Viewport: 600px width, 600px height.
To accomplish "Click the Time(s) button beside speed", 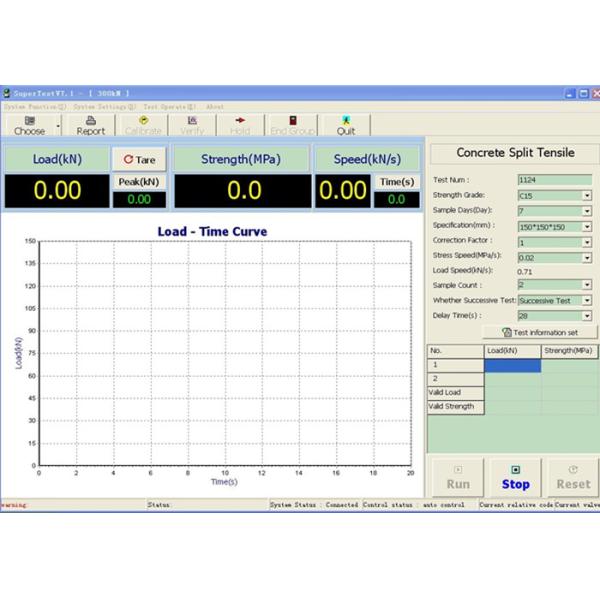I will (397, 181).
